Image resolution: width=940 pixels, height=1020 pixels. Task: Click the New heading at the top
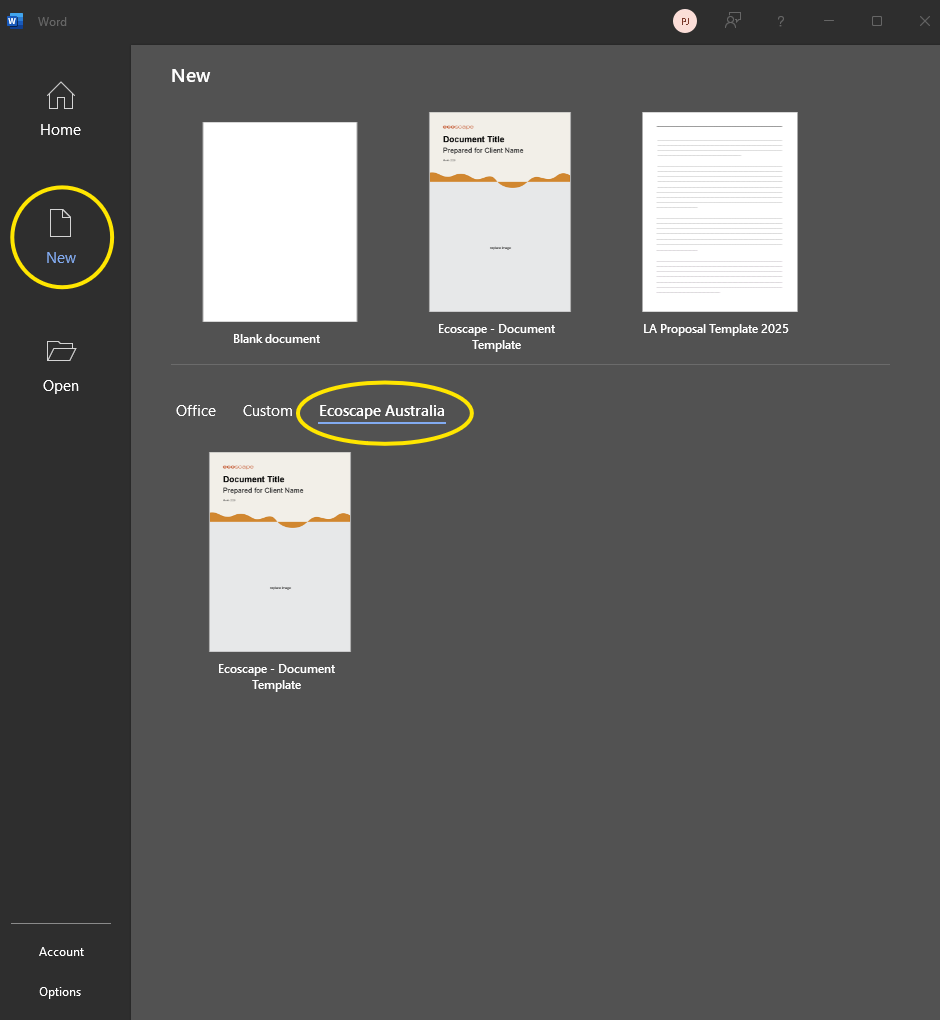click(190, 74)
